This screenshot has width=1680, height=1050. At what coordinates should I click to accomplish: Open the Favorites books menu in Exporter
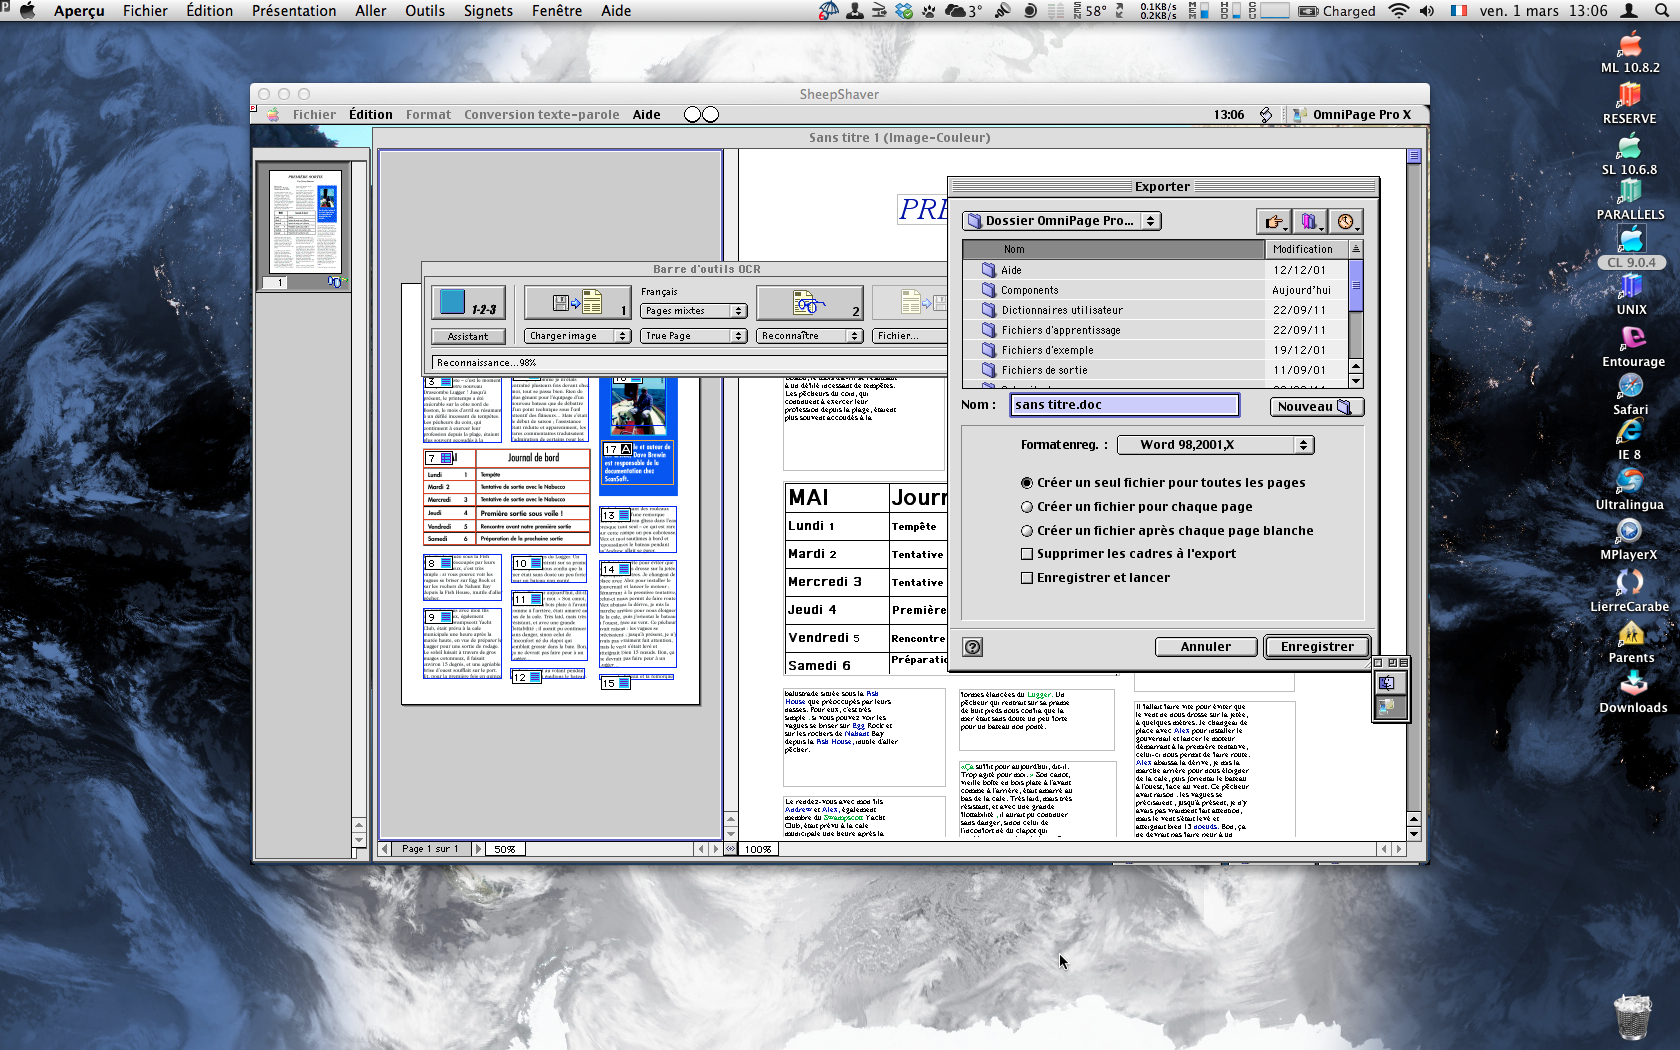click(1309, 222)
